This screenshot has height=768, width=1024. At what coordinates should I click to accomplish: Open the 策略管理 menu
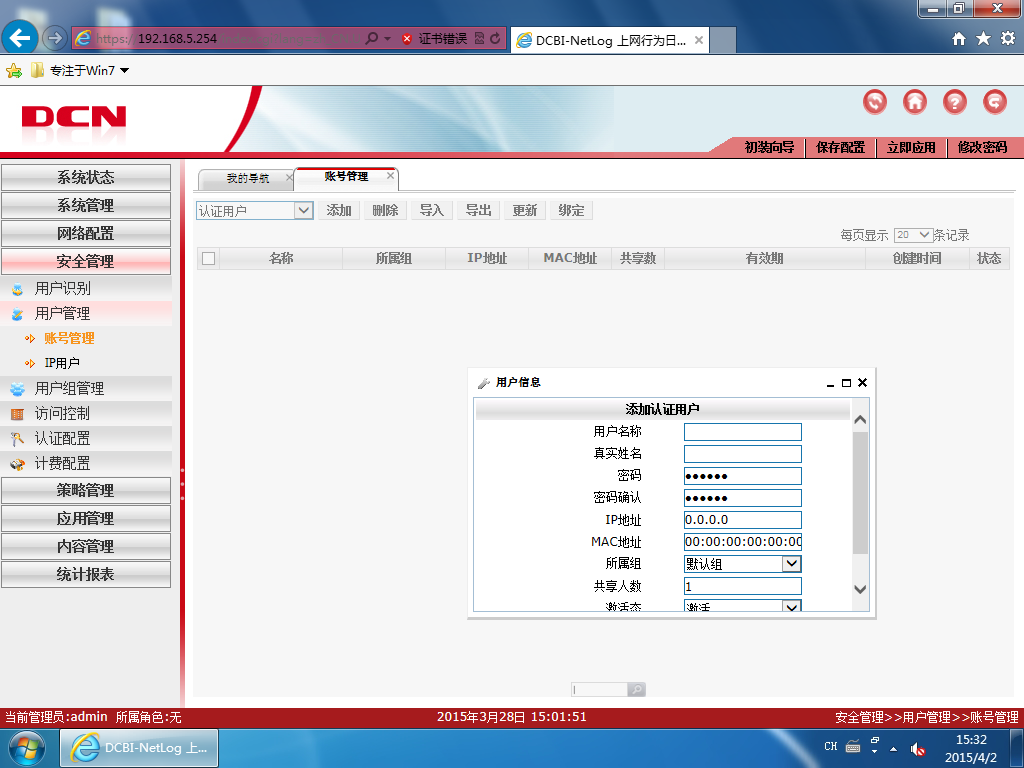click(x=86, y=490)
